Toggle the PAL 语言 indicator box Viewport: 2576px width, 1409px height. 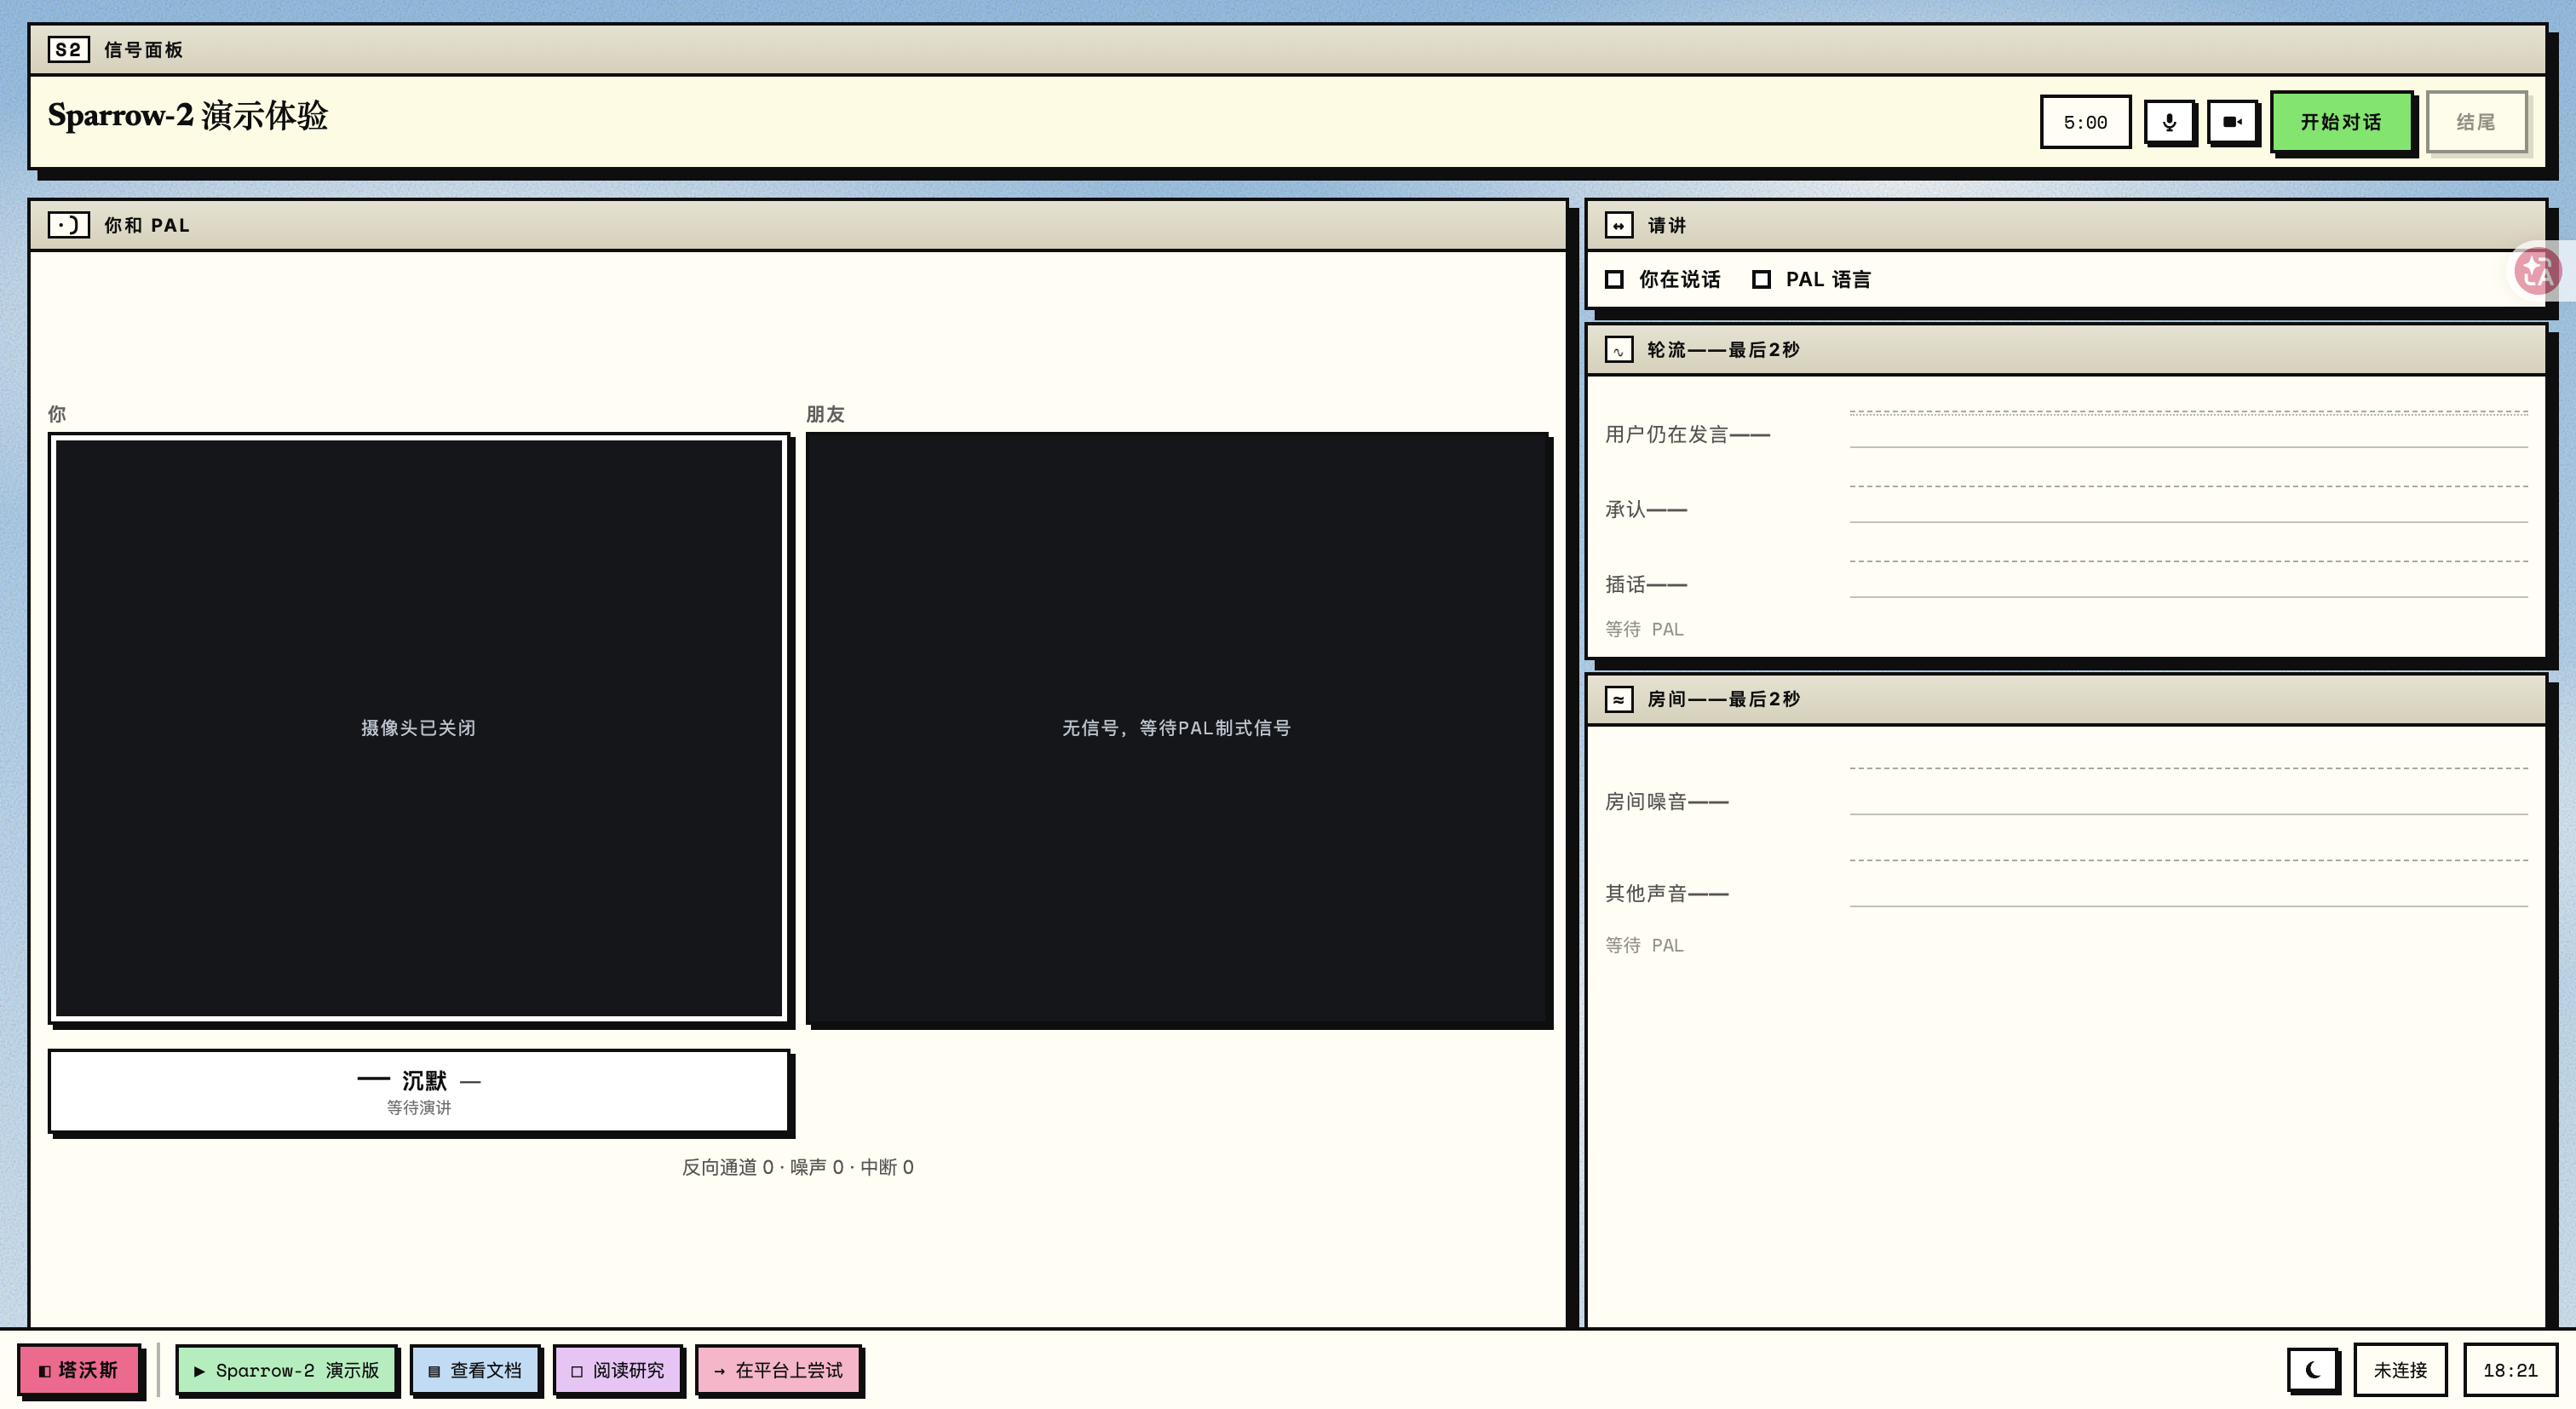(x=1761, y=279)
